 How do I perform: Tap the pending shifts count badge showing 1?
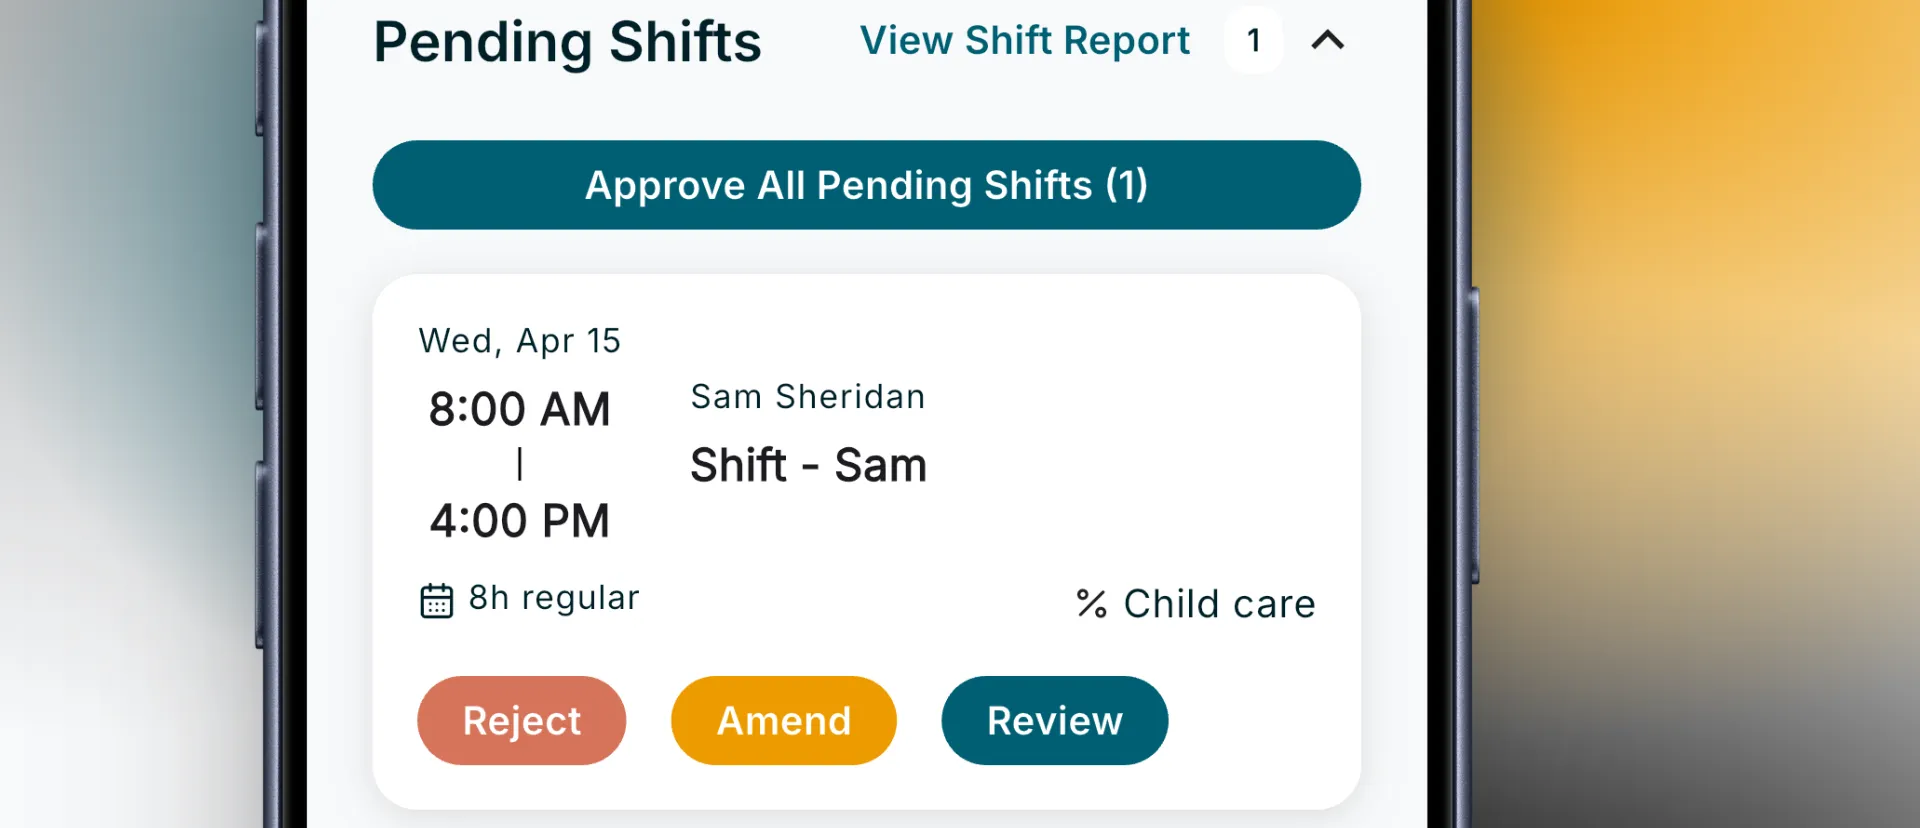[1253, 41]
